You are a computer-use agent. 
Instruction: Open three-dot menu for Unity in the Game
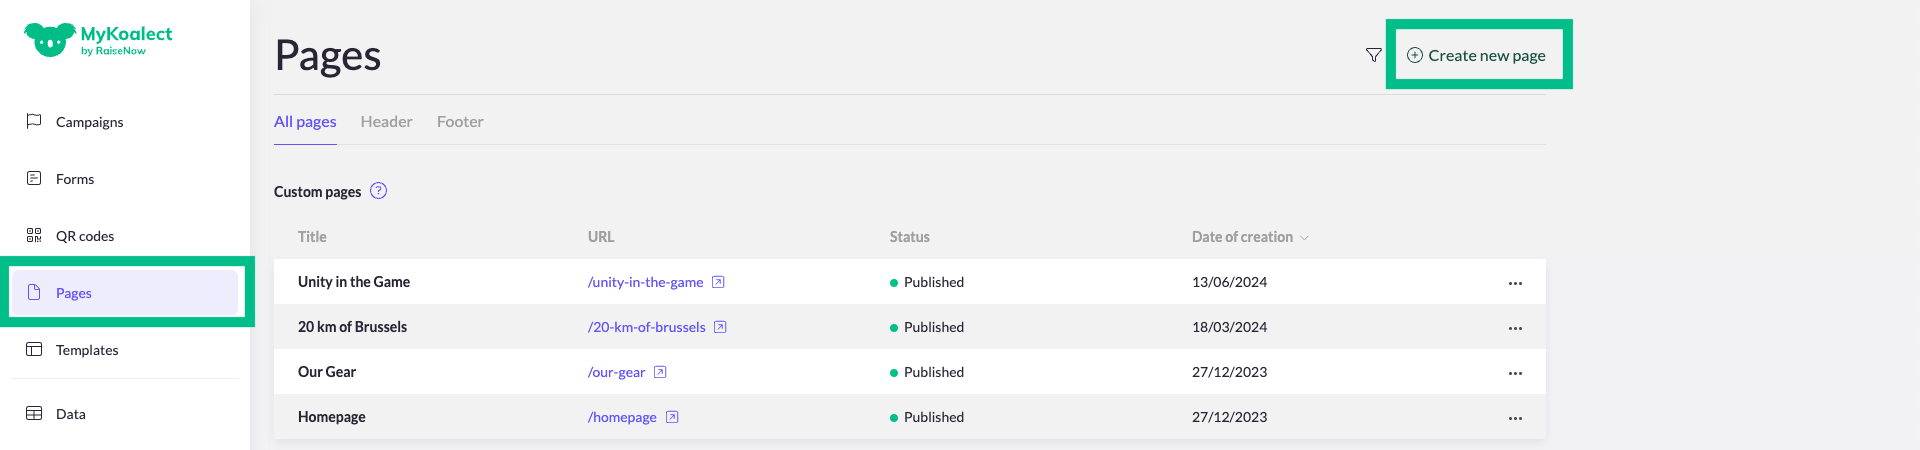[x=1515, y=283]
